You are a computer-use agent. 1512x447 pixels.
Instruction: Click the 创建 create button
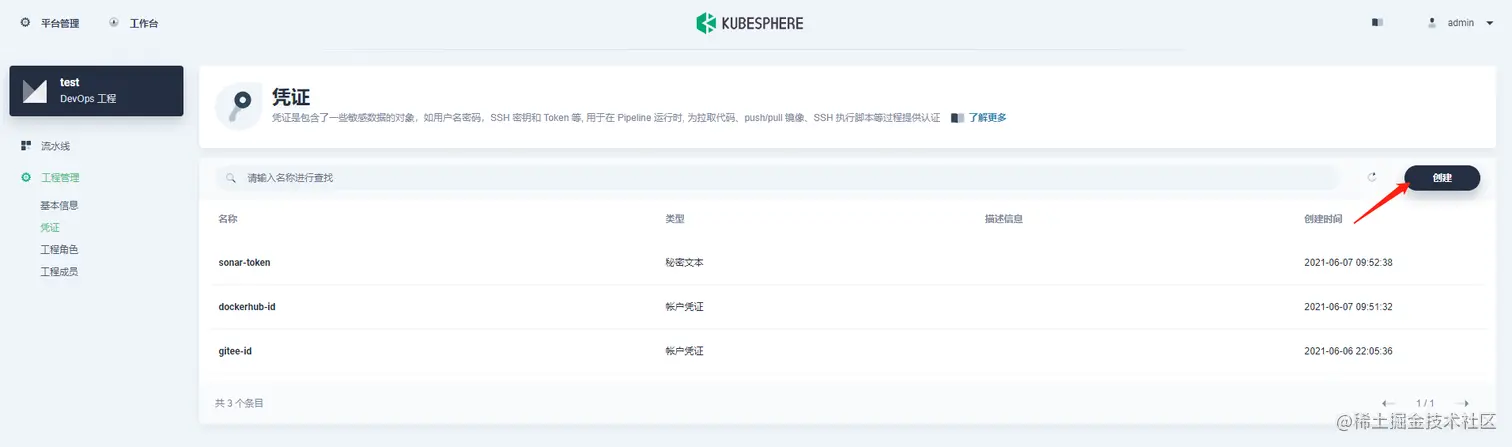[1442, 177]
